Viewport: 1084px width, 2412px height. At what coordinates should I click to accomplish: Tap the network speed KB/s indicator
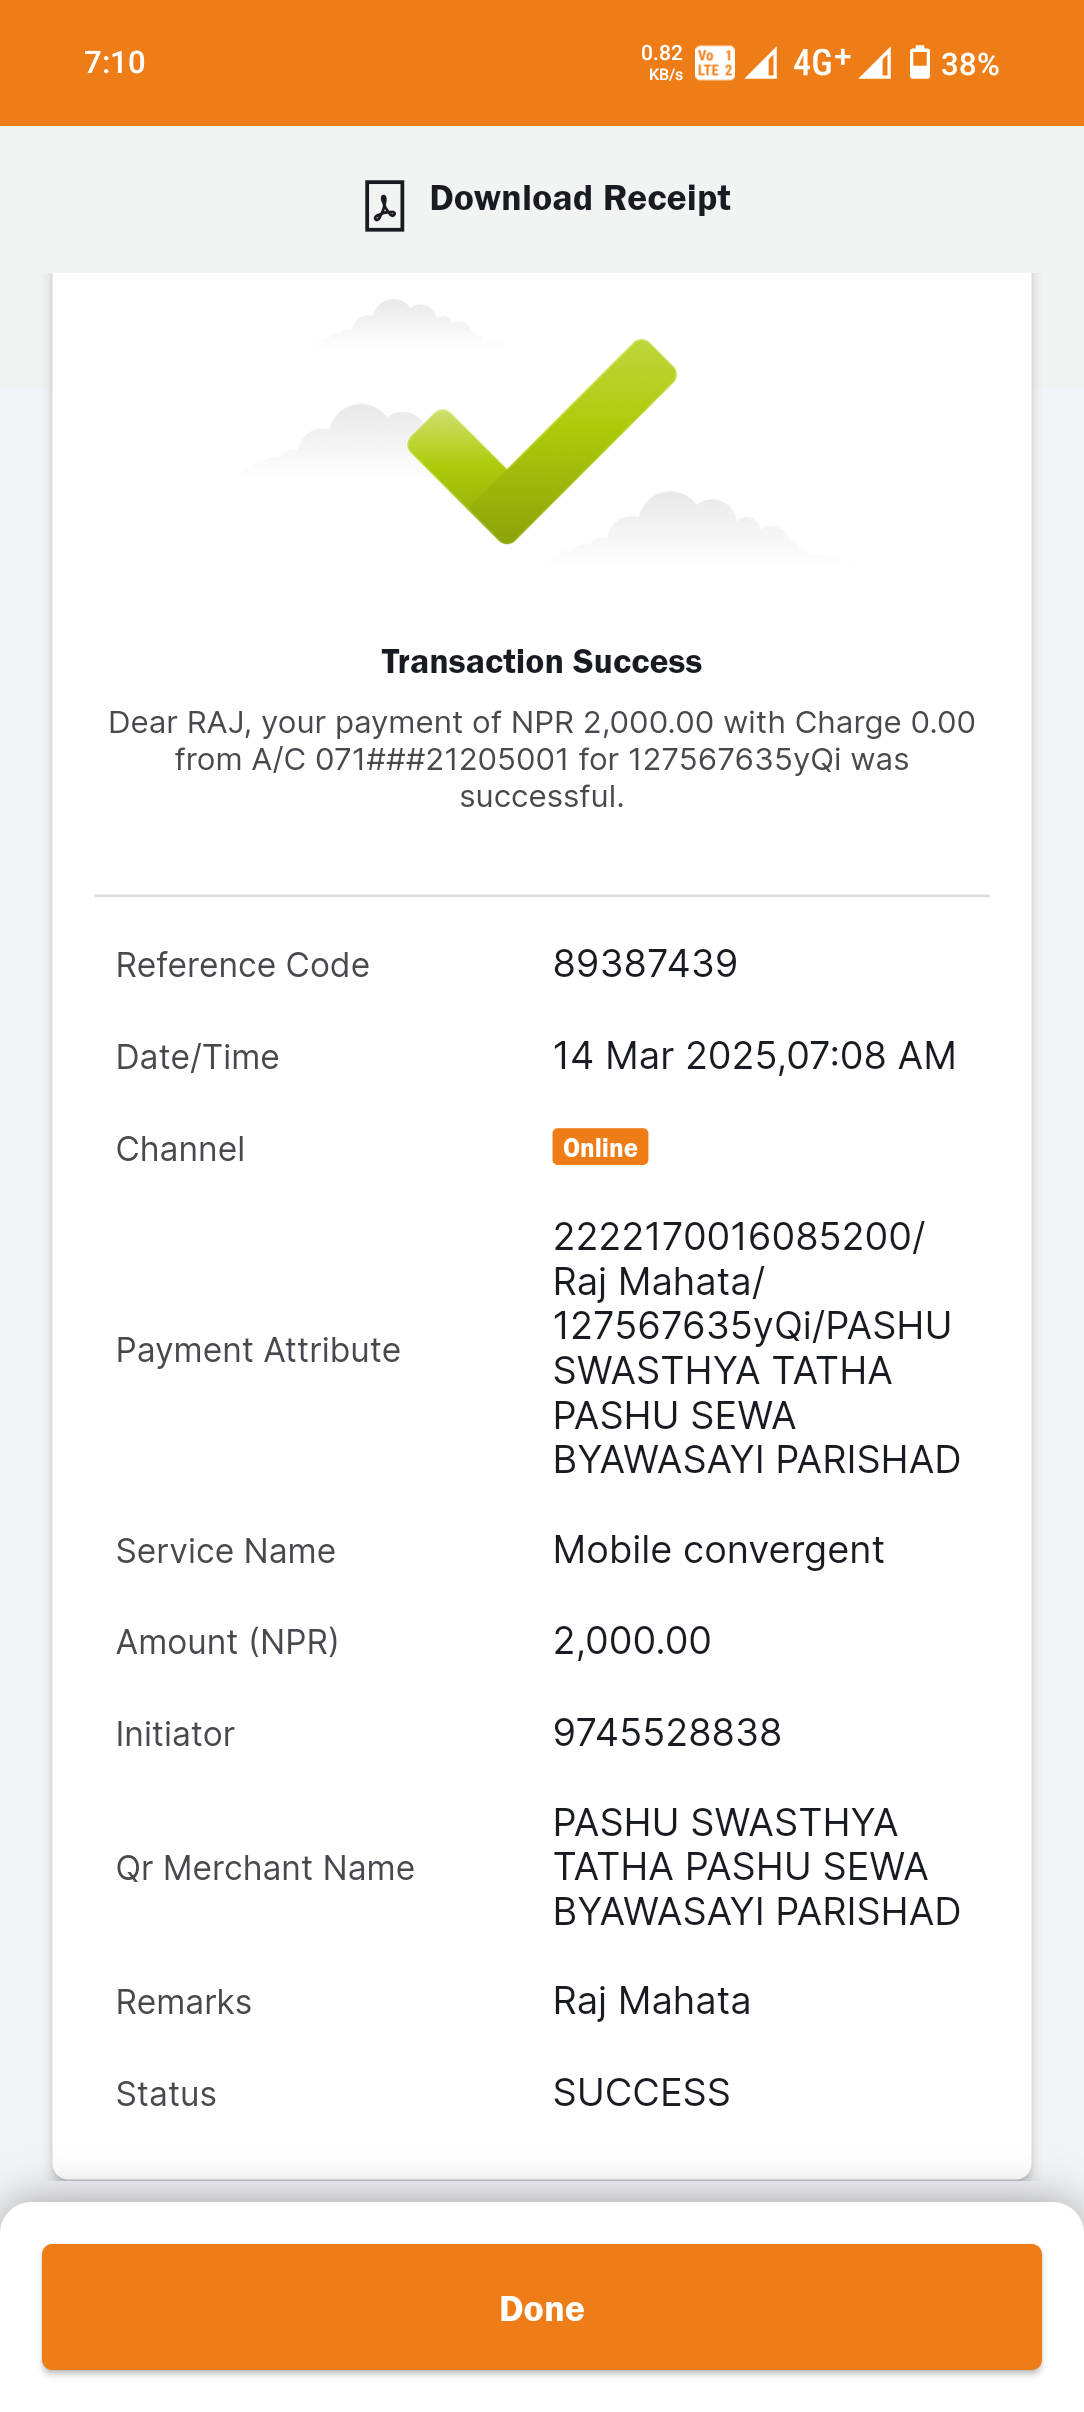click(662, 62)
